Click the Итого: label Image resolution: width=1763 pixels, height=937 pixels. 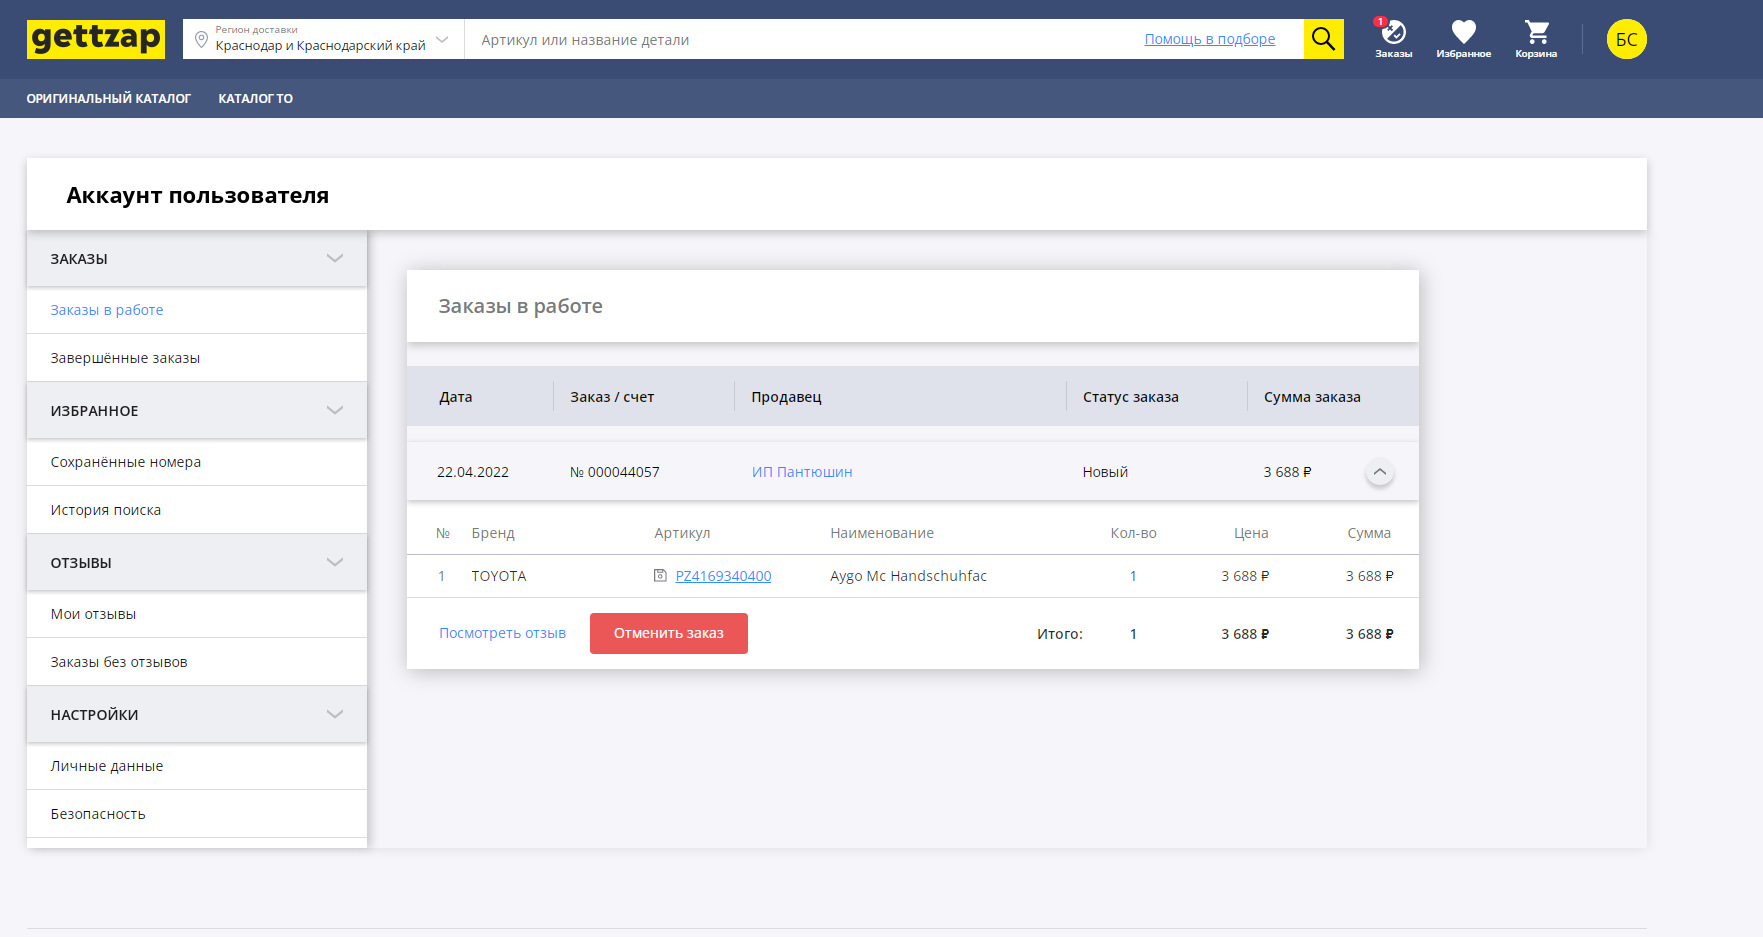1060,634
